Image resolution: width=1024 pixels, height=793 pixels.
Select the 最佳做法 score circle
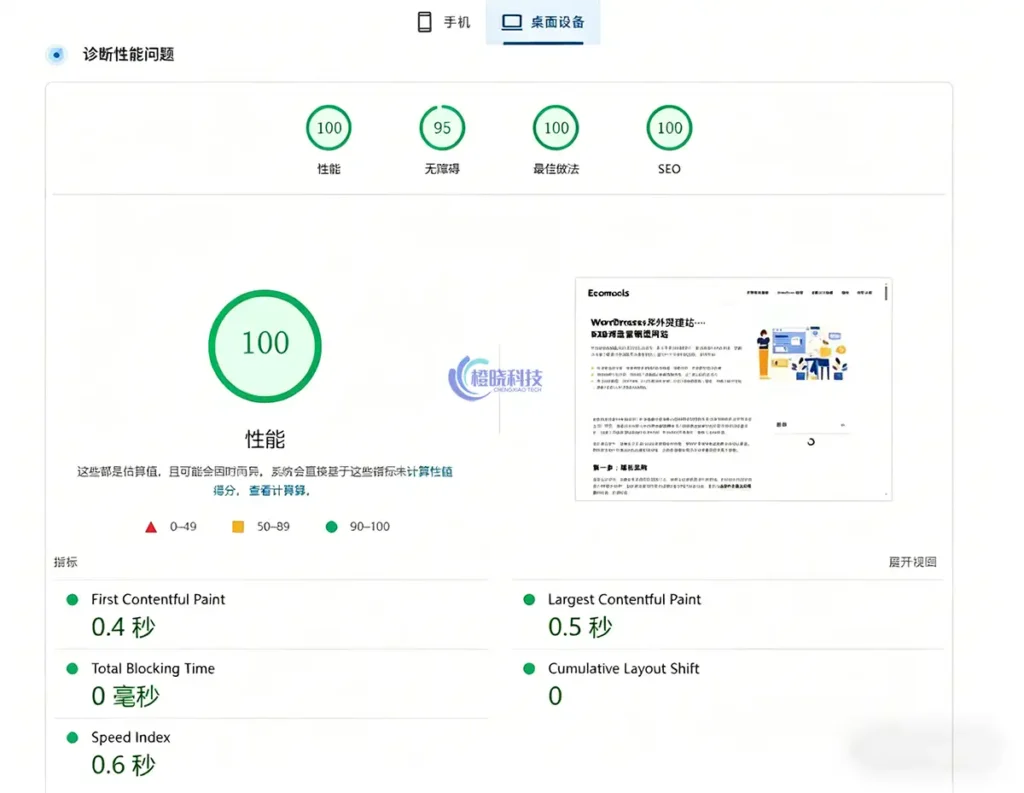555,128
